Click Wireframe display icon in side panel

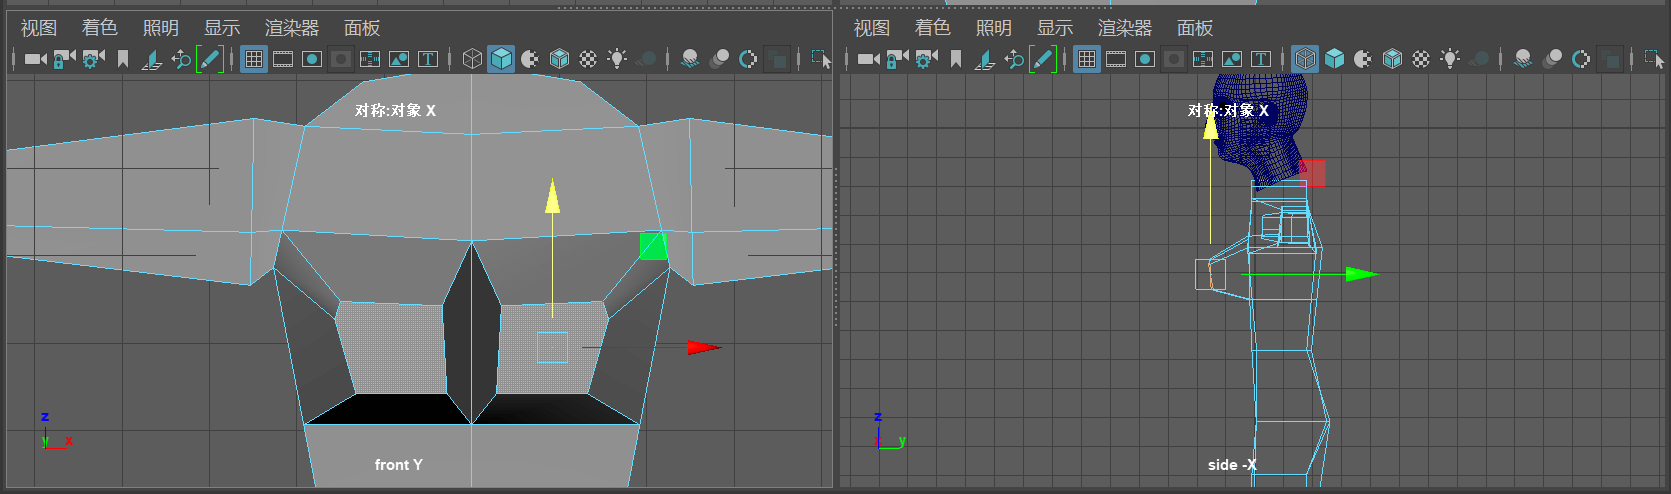[1305, 59]
